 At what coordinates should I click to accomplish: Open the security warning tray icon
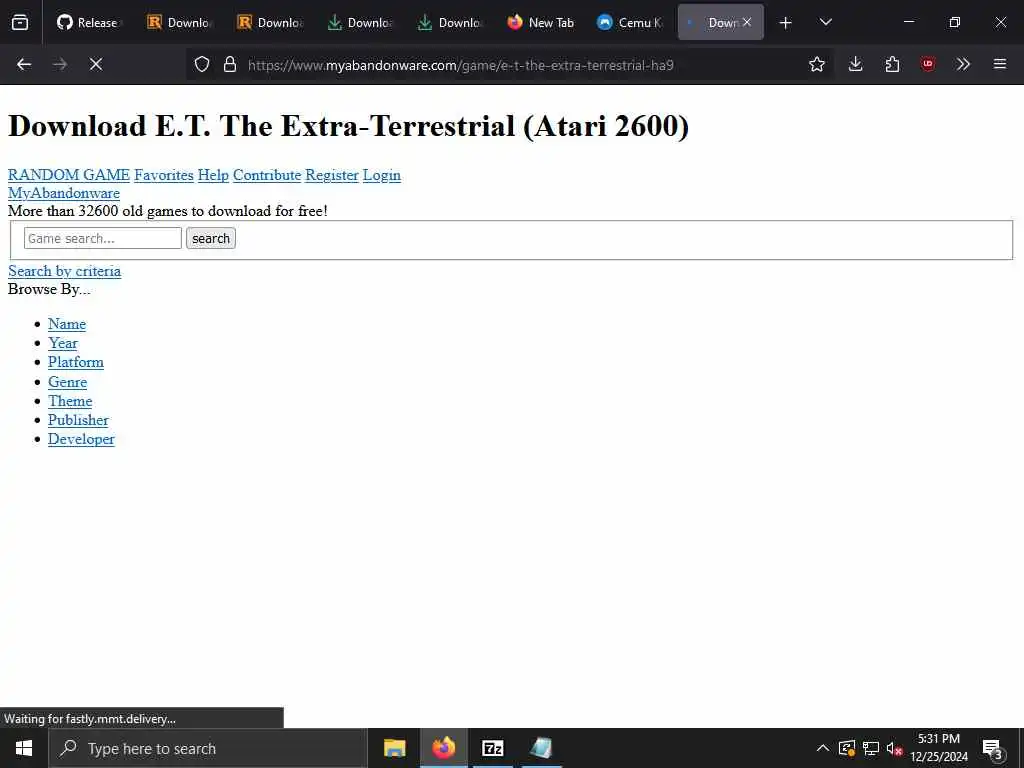846,748
